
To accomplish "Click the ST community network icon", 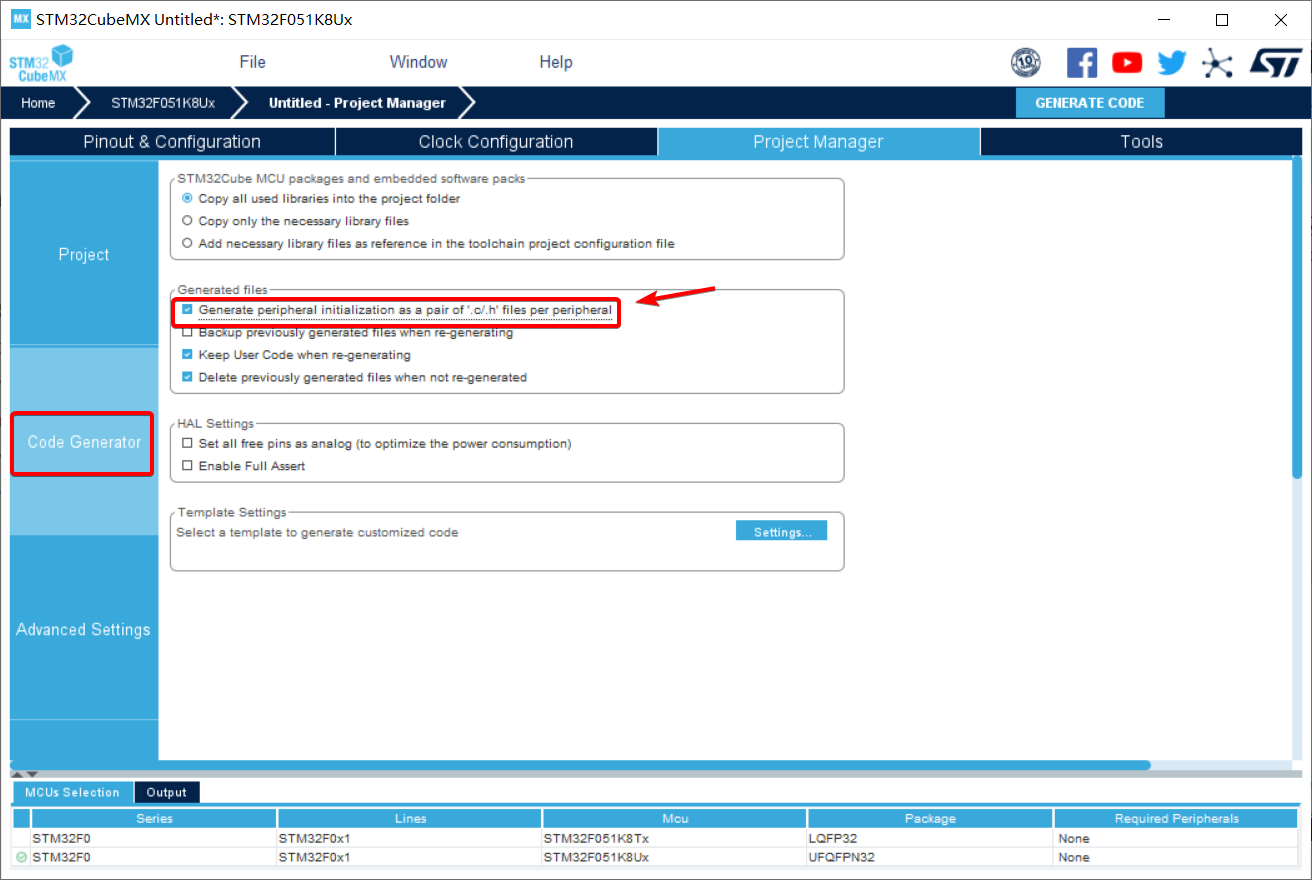I will 1217,63.
